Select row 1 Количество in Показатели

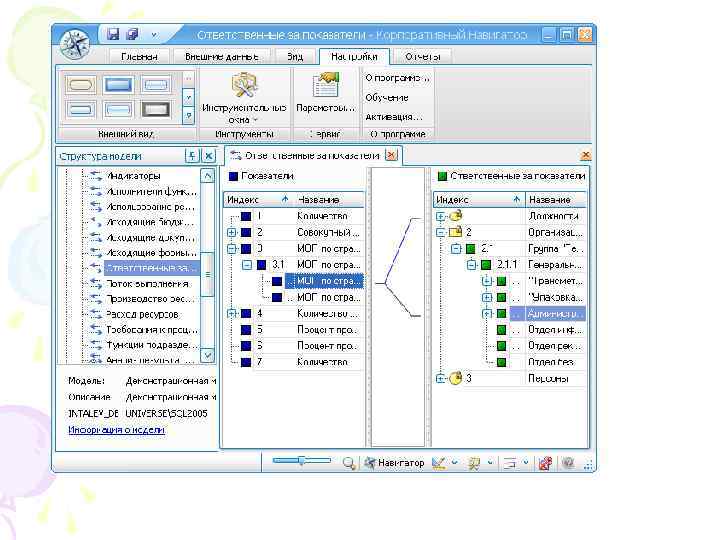294,216
